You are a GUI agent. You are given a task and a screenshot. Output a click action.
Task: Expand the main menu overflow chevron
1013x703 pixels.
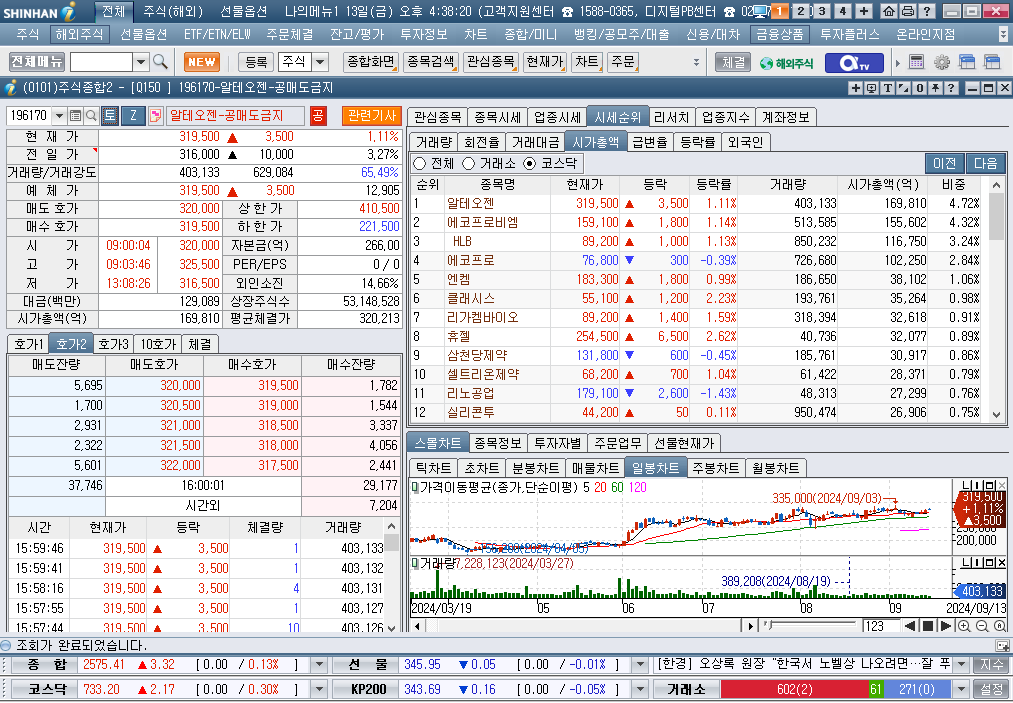coord(1003,34)
